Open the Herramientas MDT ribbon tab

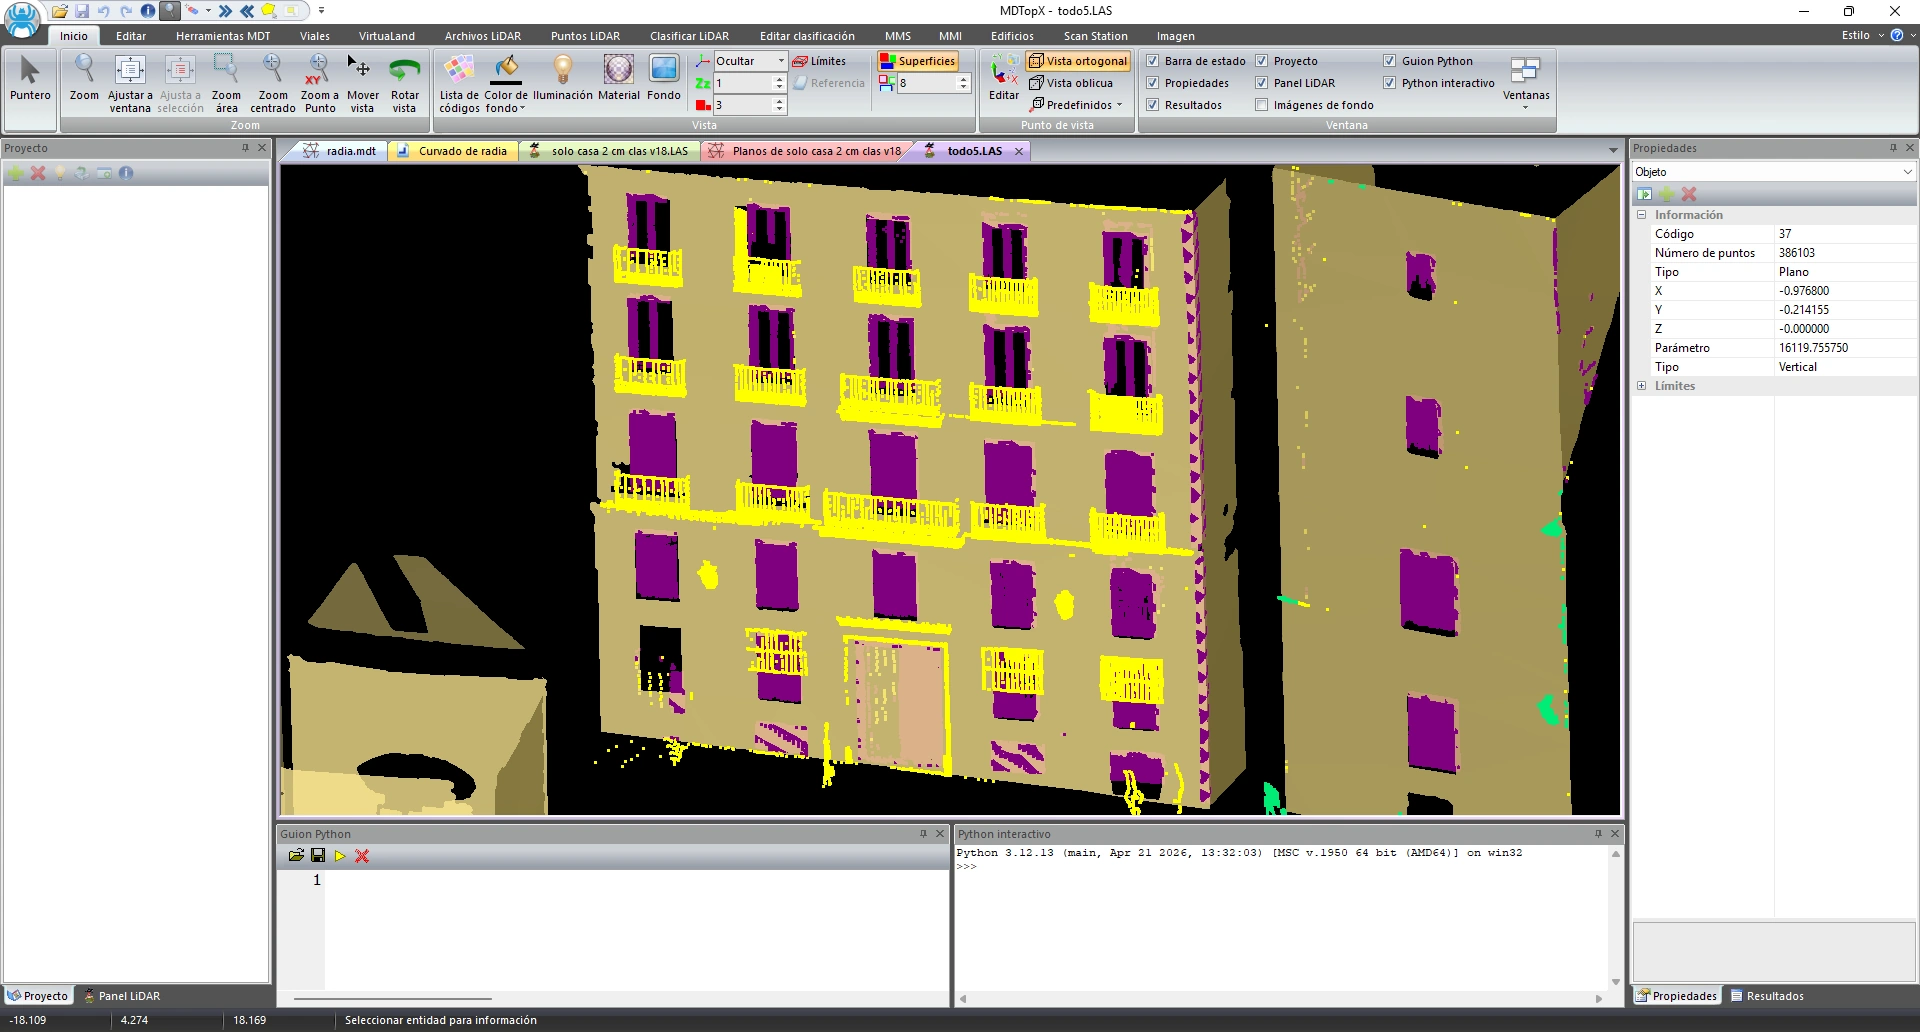(x=223, y=36)
